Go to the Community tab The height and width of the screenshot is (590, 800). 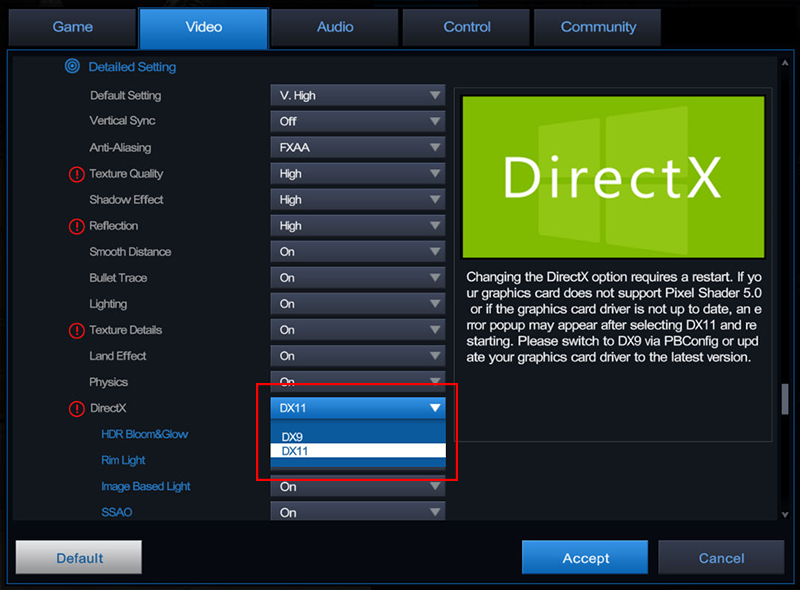click(598, 27)
